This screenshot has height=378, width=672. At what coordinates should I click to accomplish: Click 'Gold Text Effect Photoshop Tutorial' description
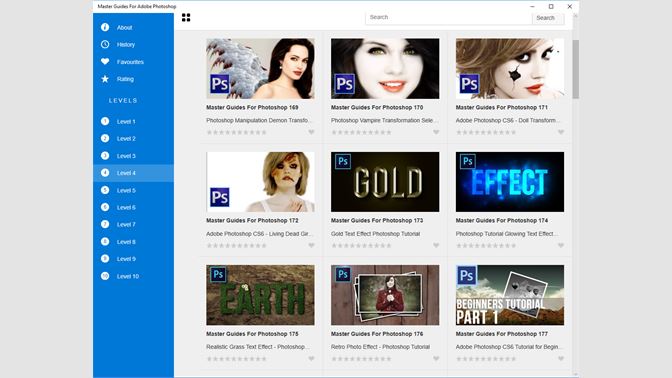click(375, 234)
